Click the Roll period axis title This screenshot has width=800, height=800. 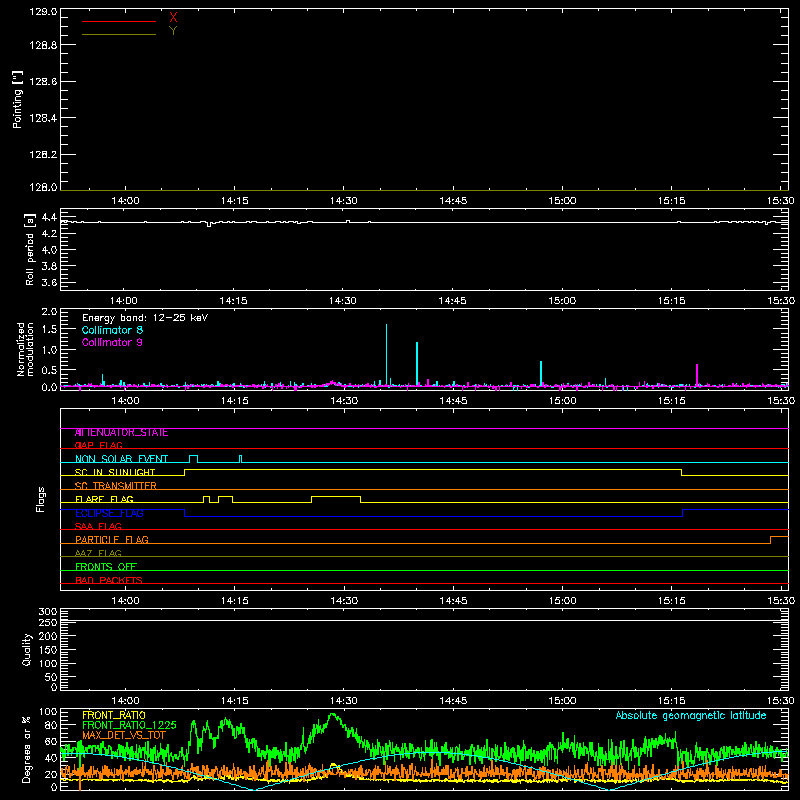29,249
